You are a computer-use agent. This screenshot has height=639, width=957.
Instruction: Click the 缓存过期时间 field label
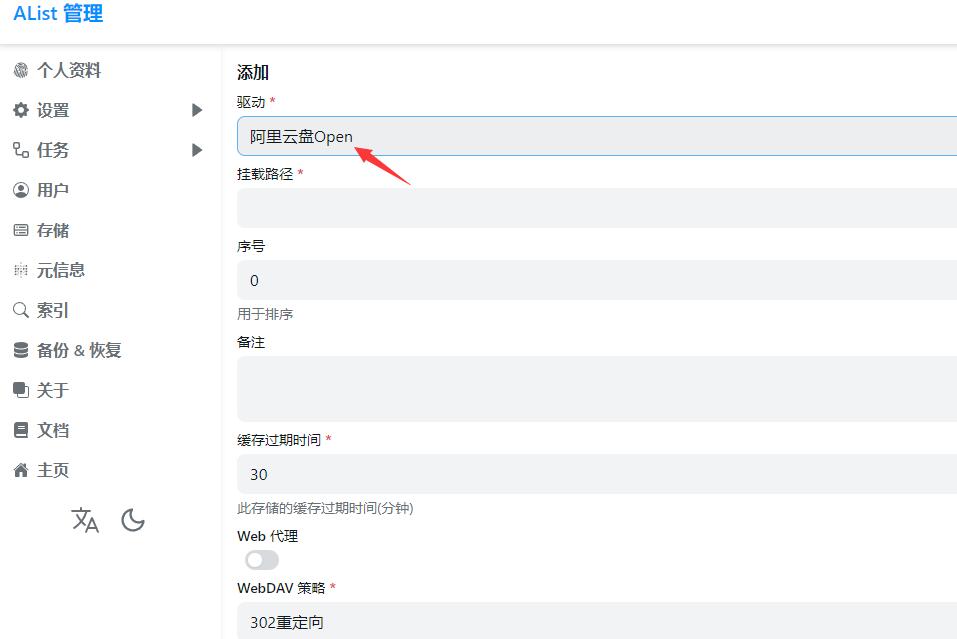279,440
